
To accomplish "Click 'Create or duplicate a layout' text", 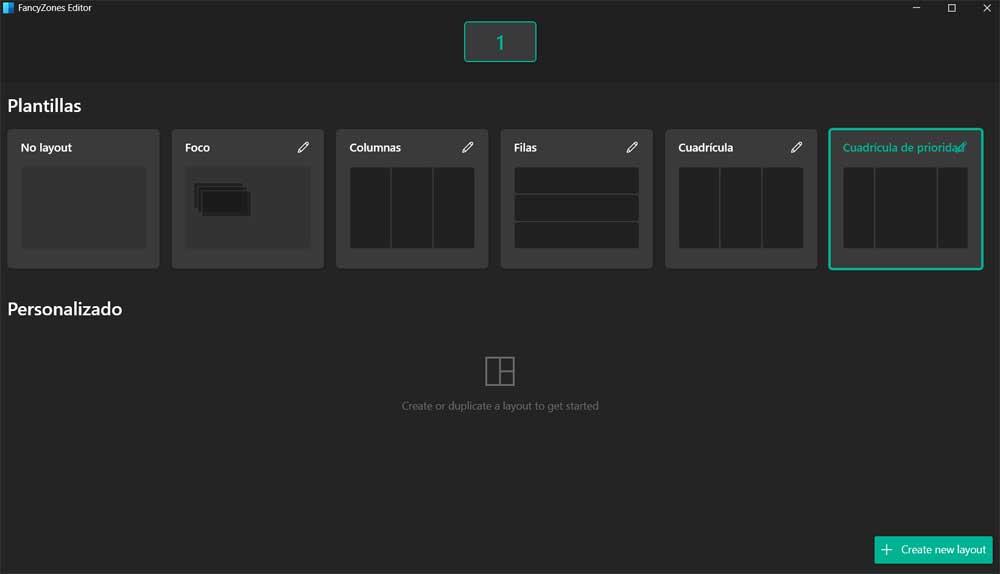I will pos(500,406).
